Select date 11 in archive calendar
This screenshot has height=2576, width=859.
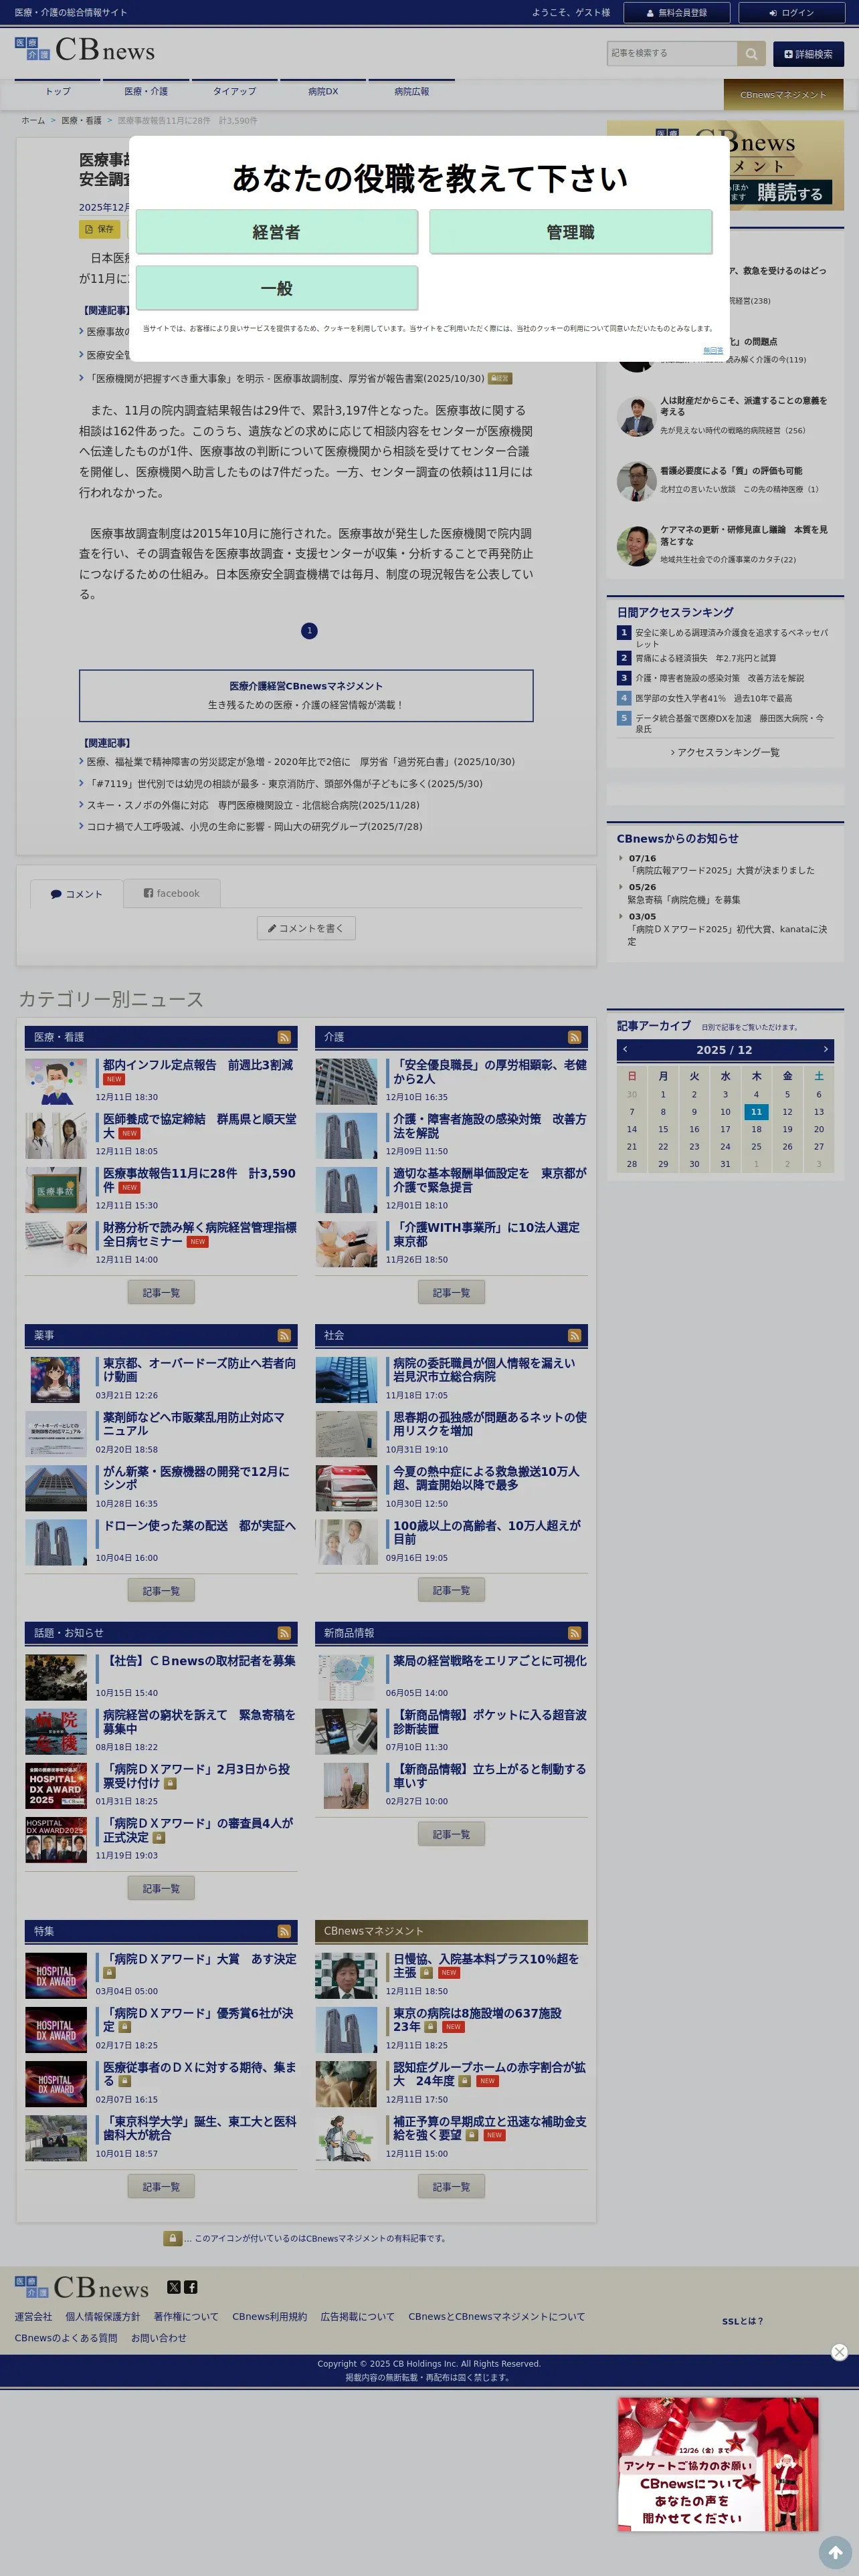click(x=756, y=1111)
